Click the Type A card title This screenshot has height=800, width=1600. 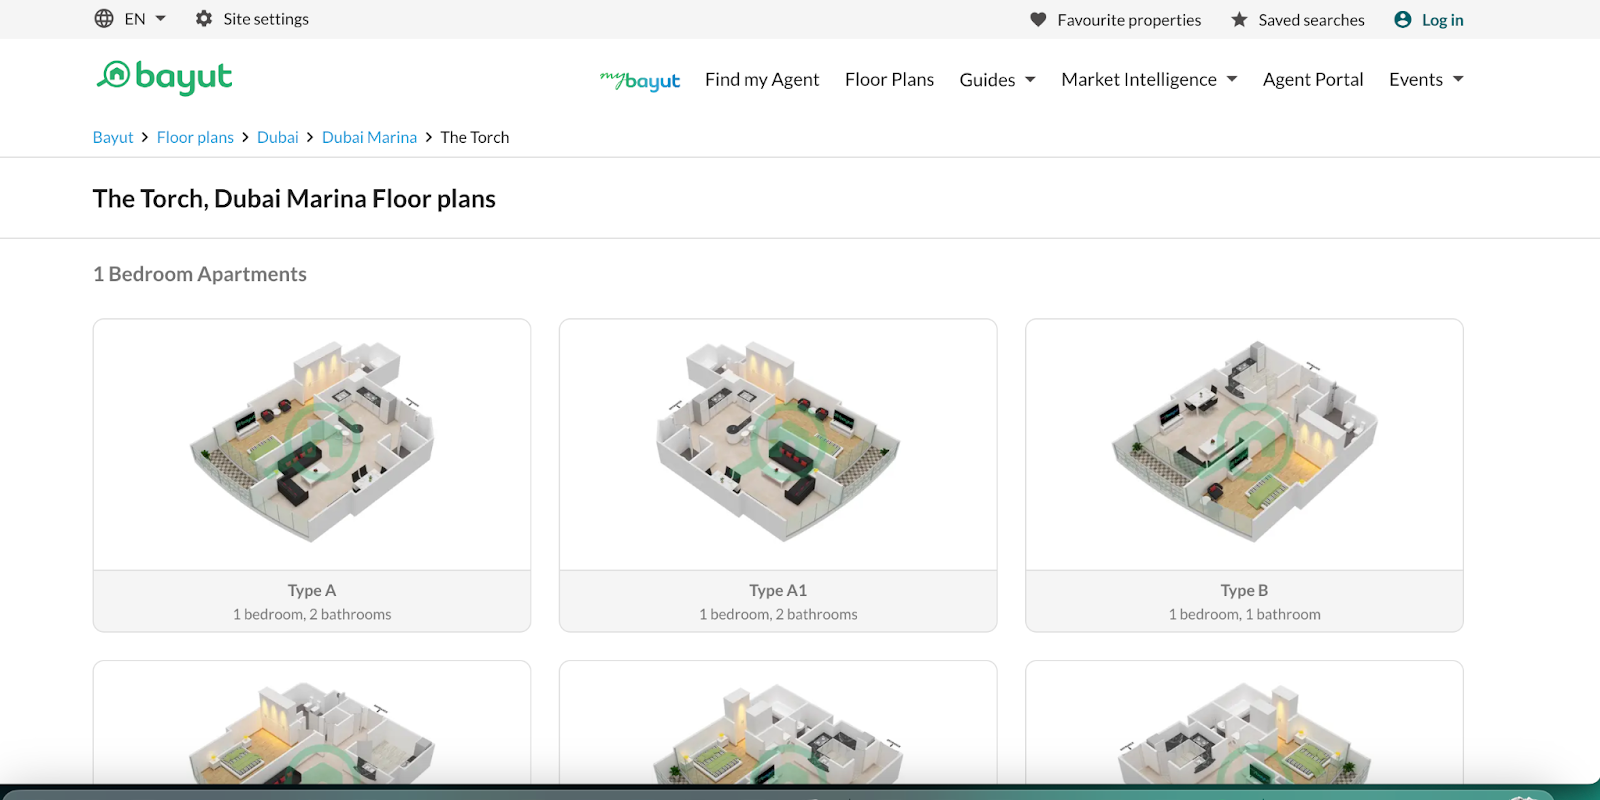tap(312, 590)
